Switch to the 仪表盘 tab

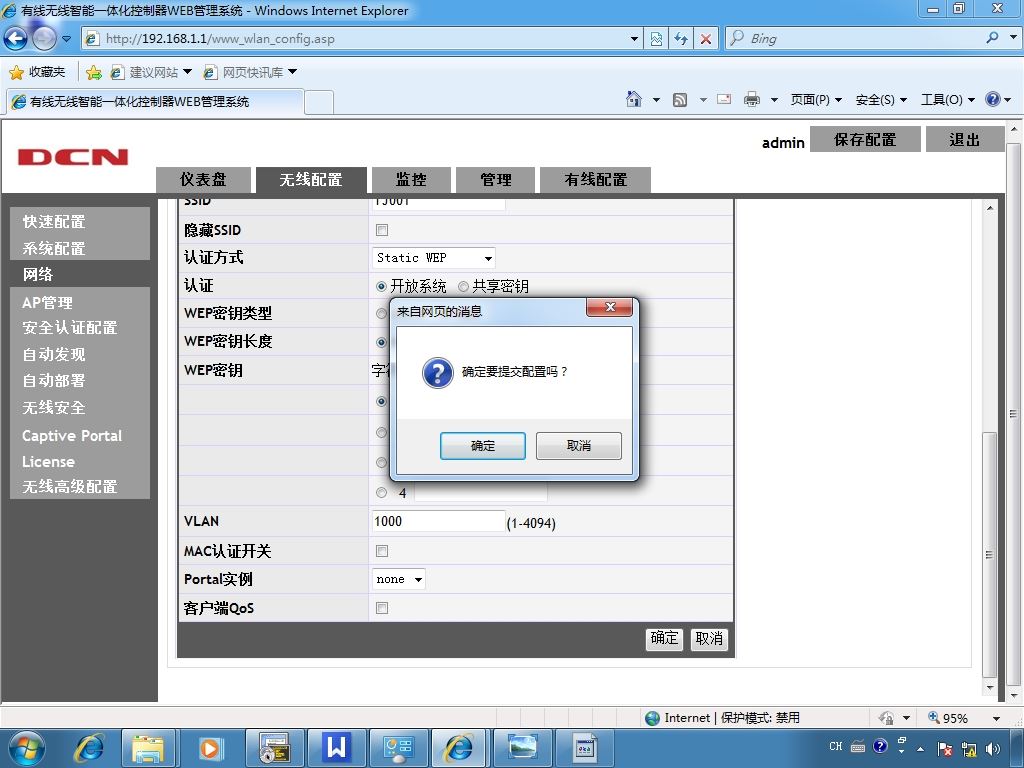[203, 180]
